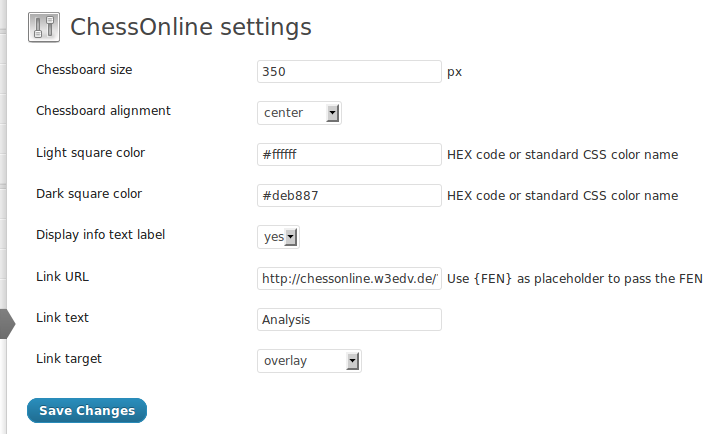This screenshot has height=434, width=710.
Task: Click the Light square color label
Action: point(91,153)
